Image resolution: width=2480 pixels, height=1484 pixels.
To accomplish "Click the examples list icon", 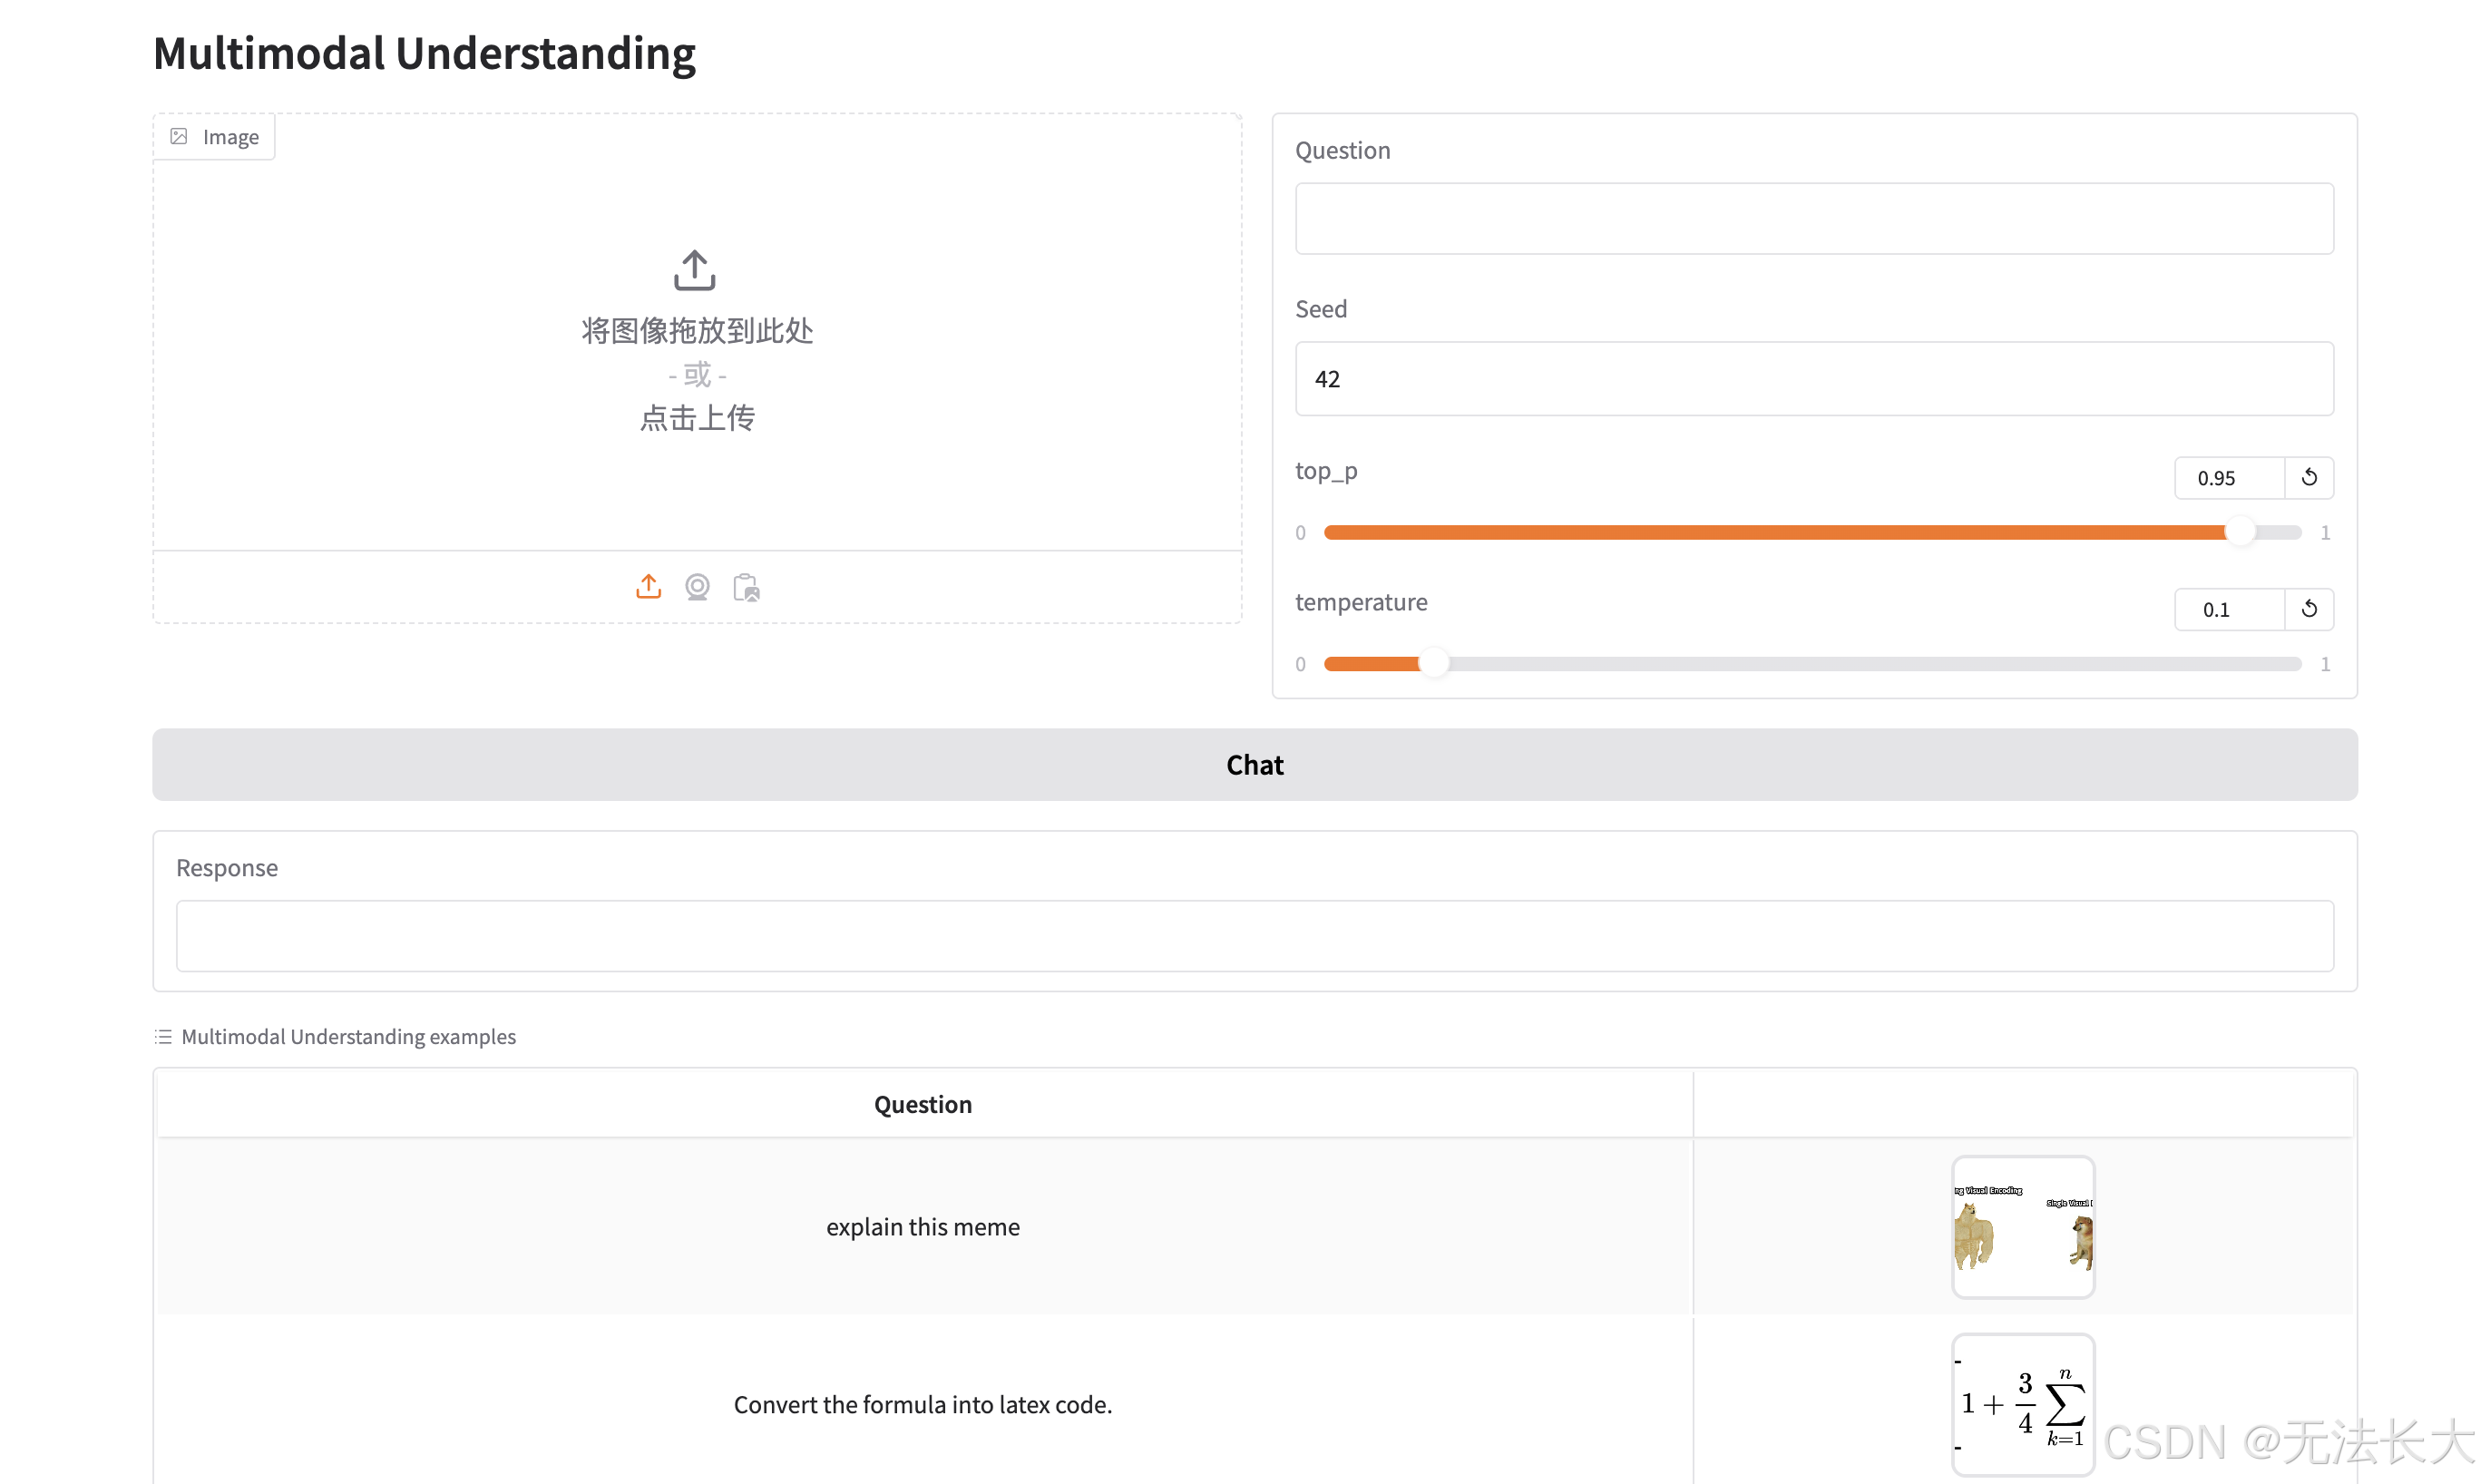I will pos(163,1036).
